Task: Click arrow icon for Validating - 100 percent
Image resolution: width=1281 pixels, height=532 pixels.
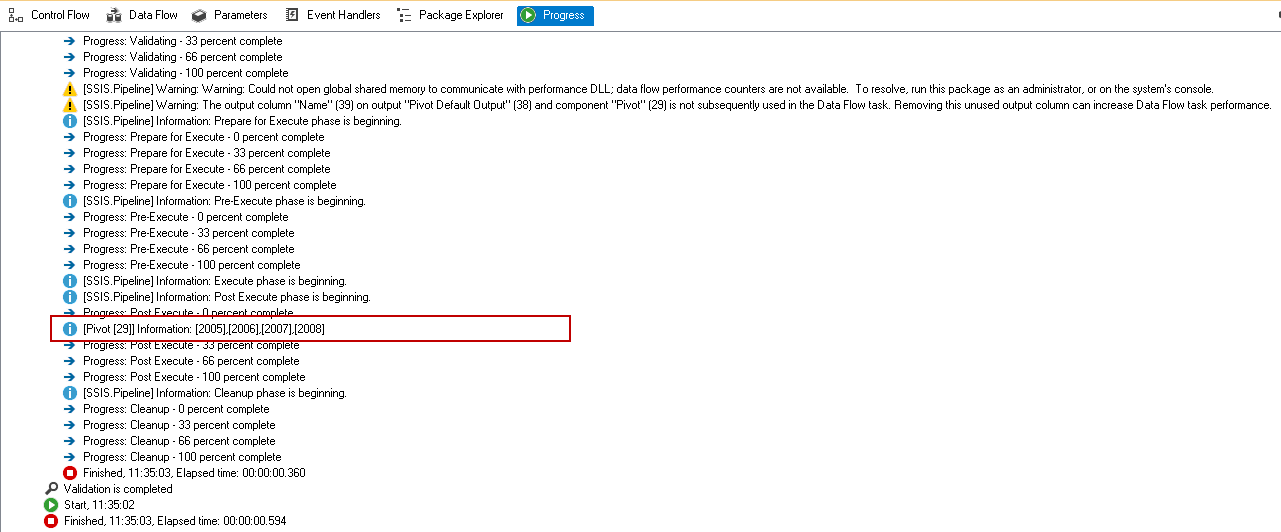Action: click(x=70, y=73)
